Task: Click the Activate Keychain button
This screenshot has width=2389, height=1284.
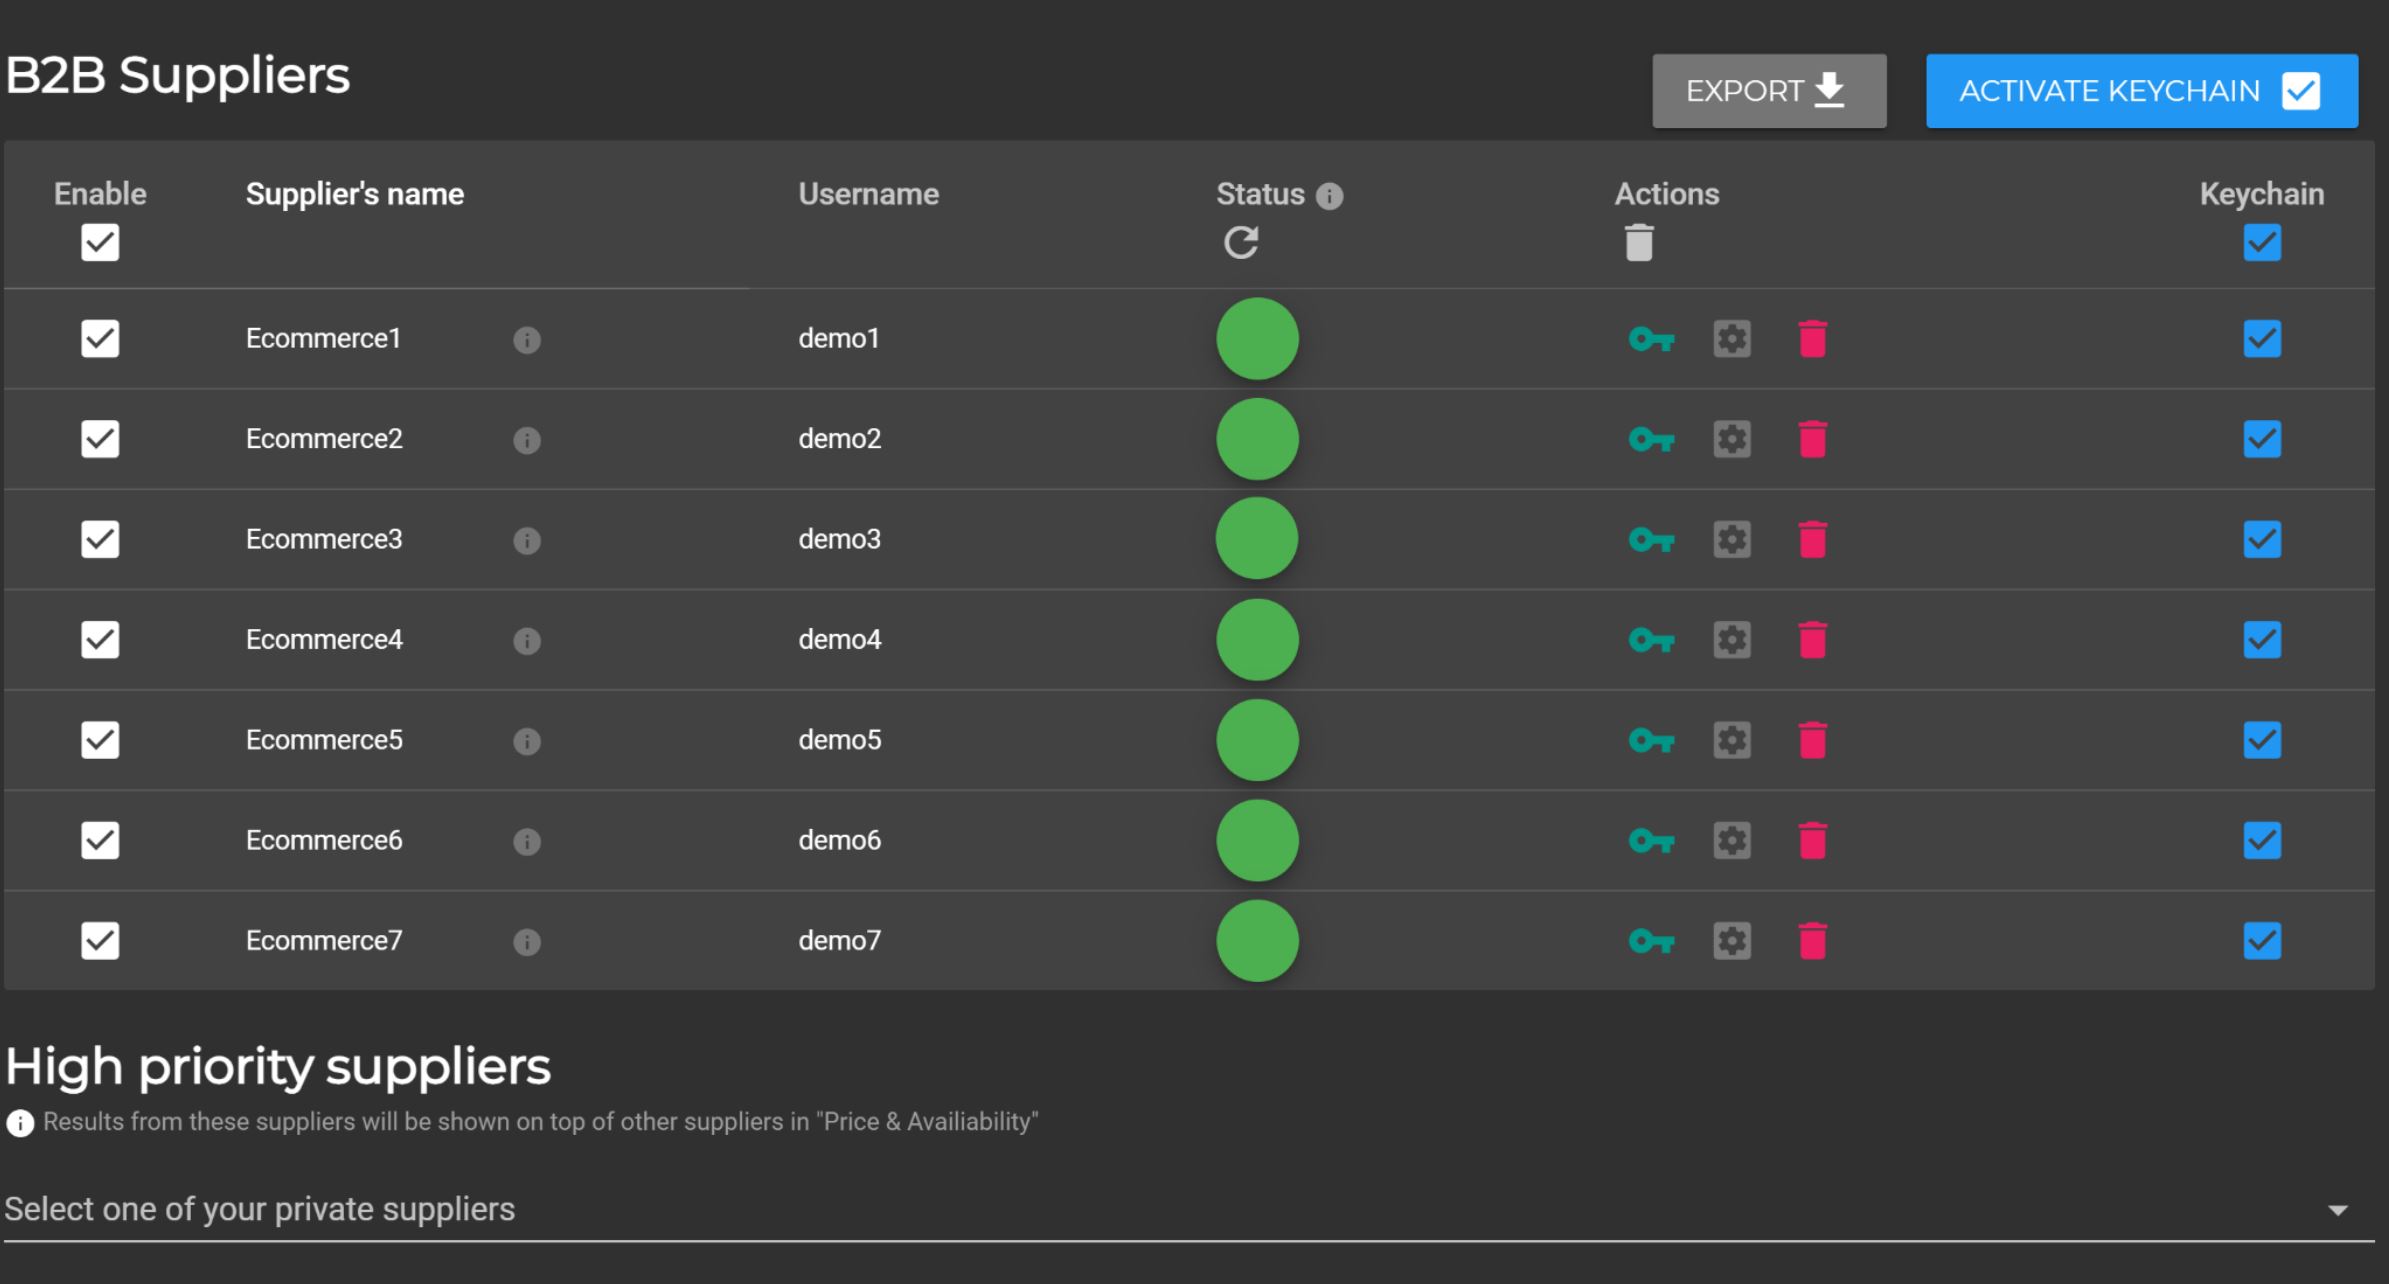Action: click(x=2142, y=91)
